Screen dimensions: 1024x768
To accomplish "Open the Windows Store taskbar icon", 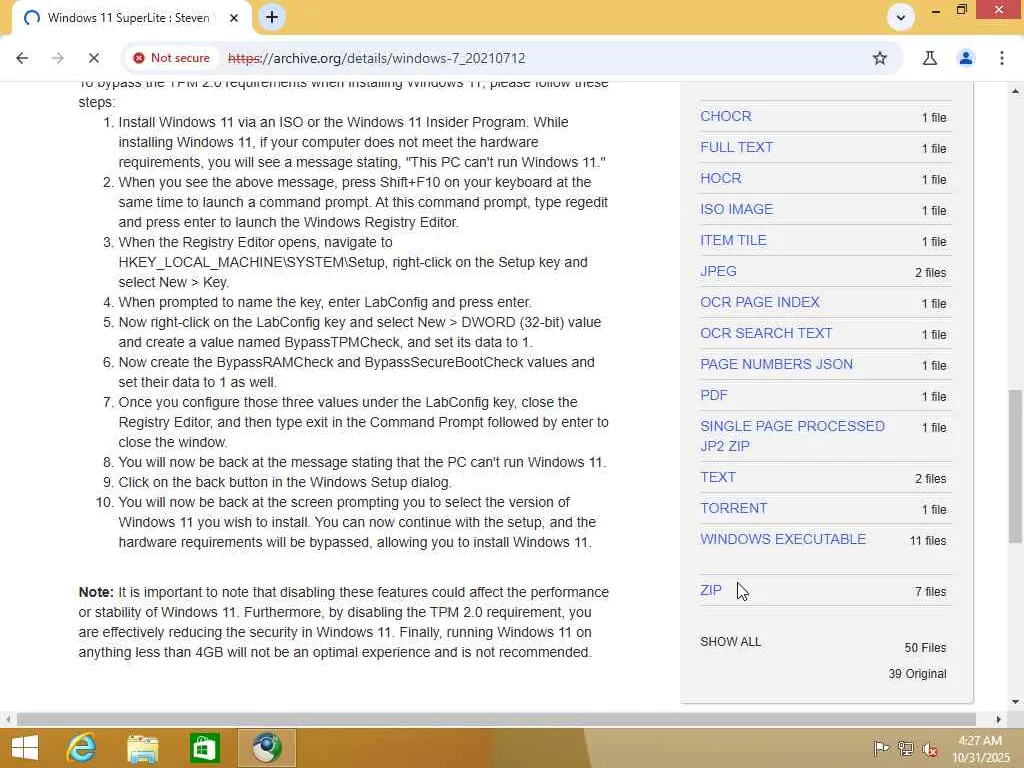I will coord(204,748).
